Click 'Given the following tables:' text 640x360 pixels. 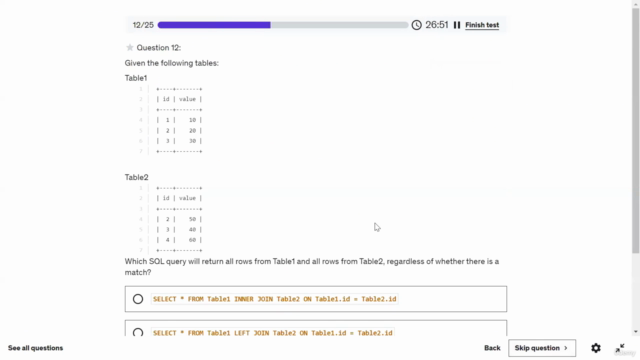pos(171,63)
